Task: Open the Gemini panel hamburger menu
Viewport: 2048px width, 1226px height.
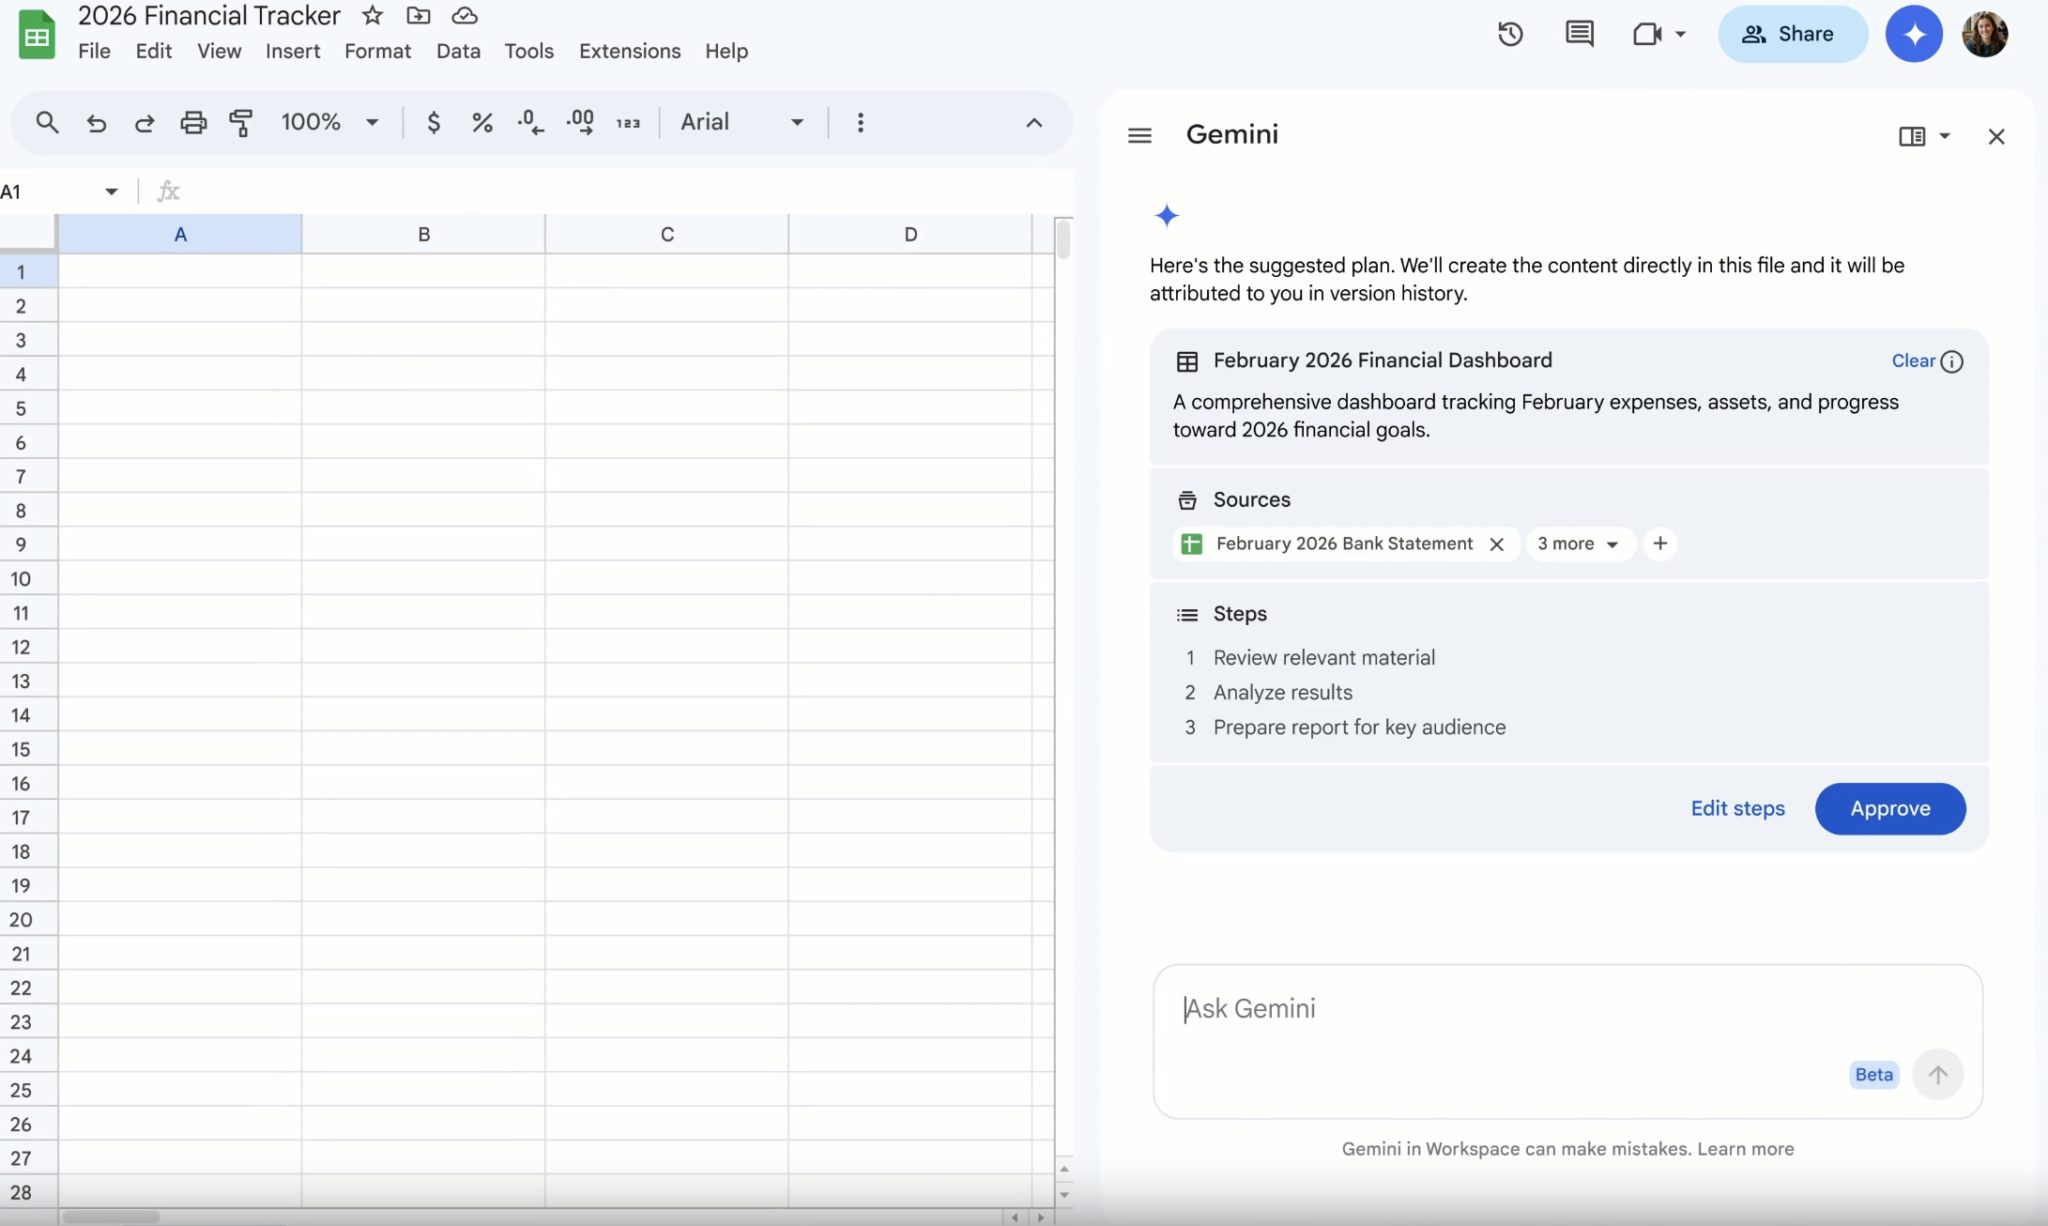Action: 1139,135
